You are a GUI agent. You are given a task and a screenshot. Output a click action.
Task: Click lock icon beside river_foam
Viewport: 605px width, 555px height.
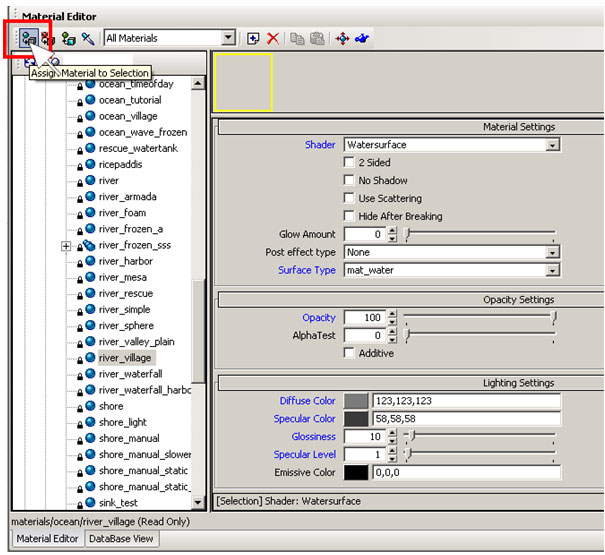[x=80, y=215]
